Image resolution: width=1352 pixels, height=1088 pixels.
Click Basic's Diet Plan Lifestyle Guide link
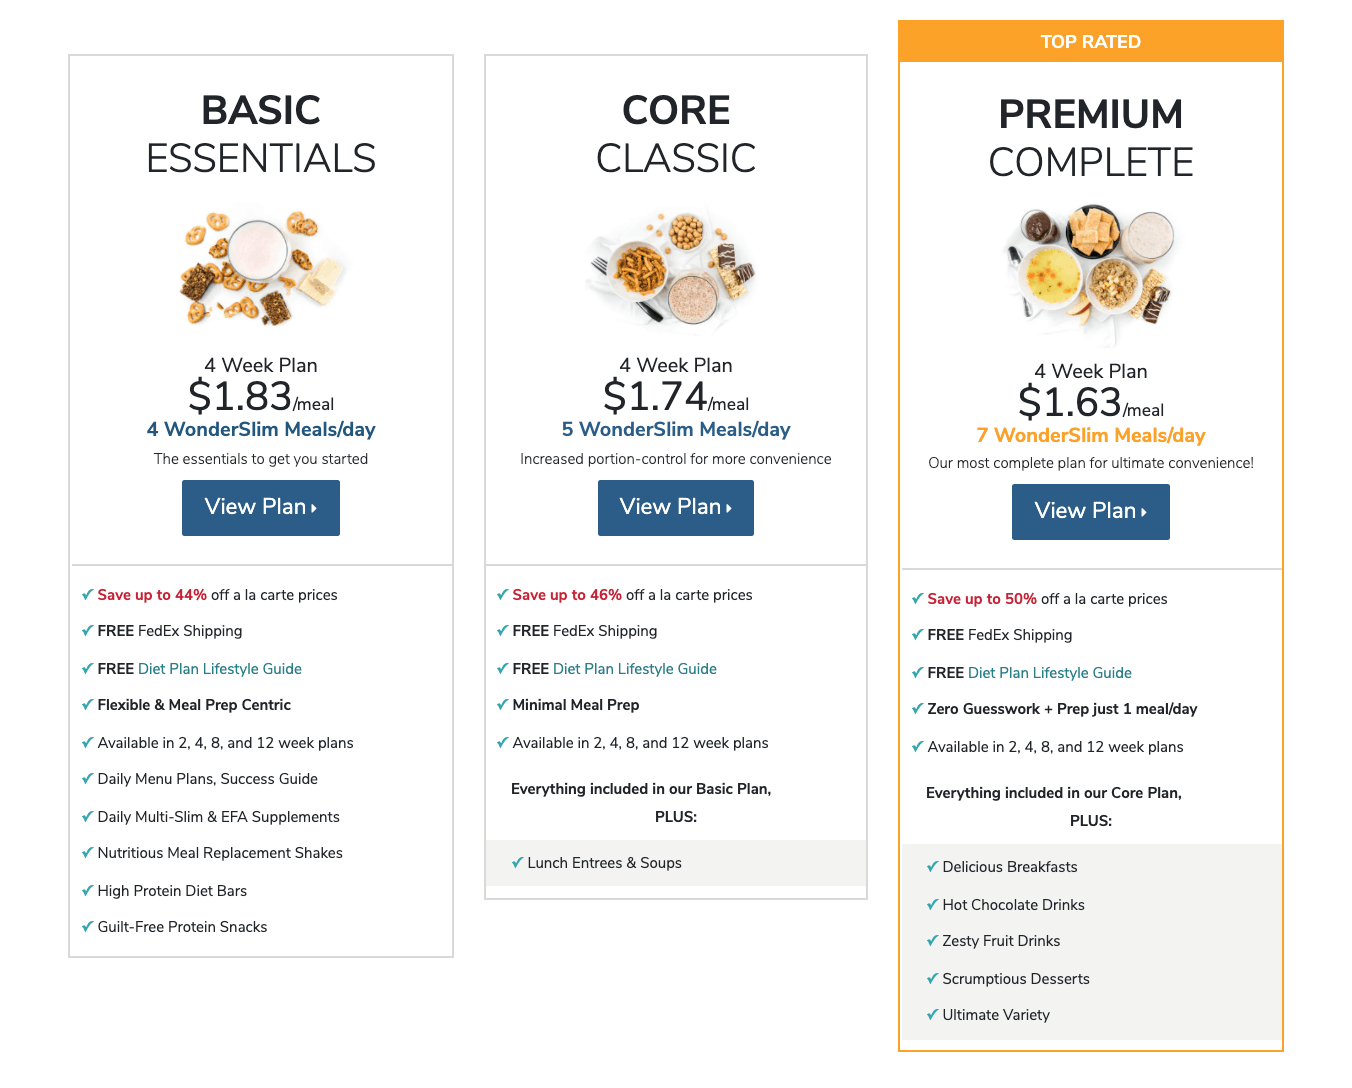(x=219, y=669)
